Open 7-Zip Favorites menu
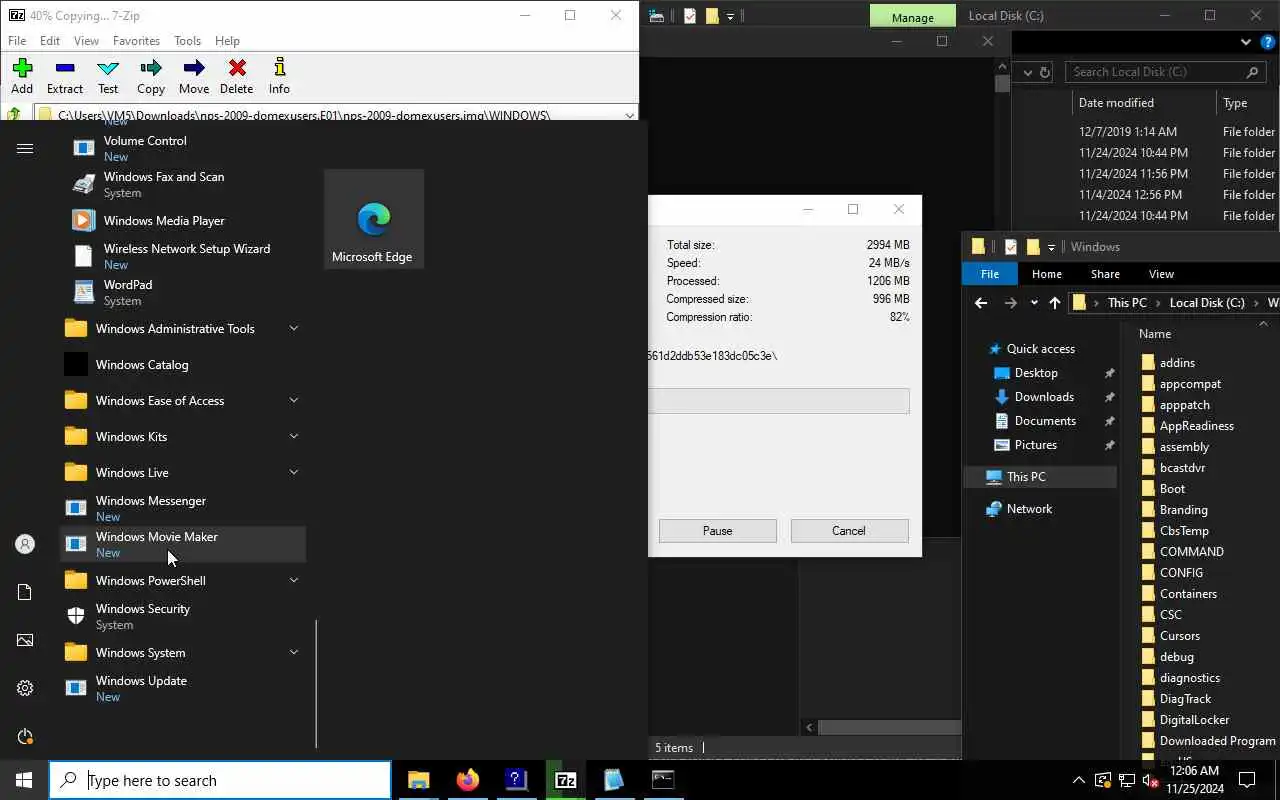 click(x=136, y=41)
